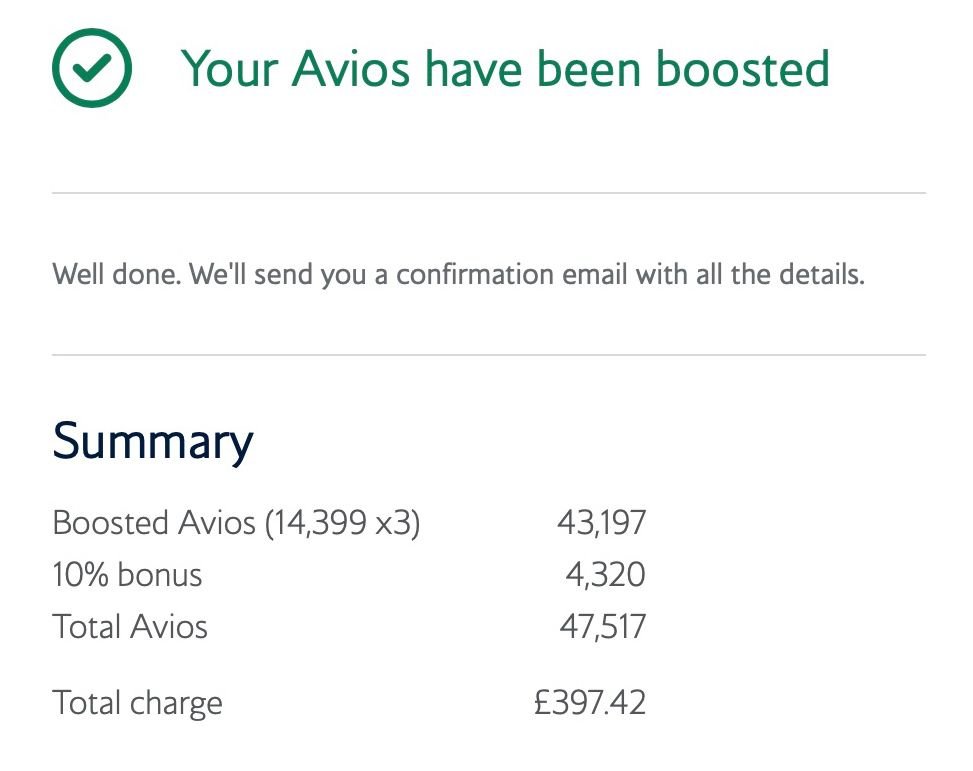Click the divider line above Summary
Screen dimensions: 973x771
pyautogui.click(x=488, y=355)
